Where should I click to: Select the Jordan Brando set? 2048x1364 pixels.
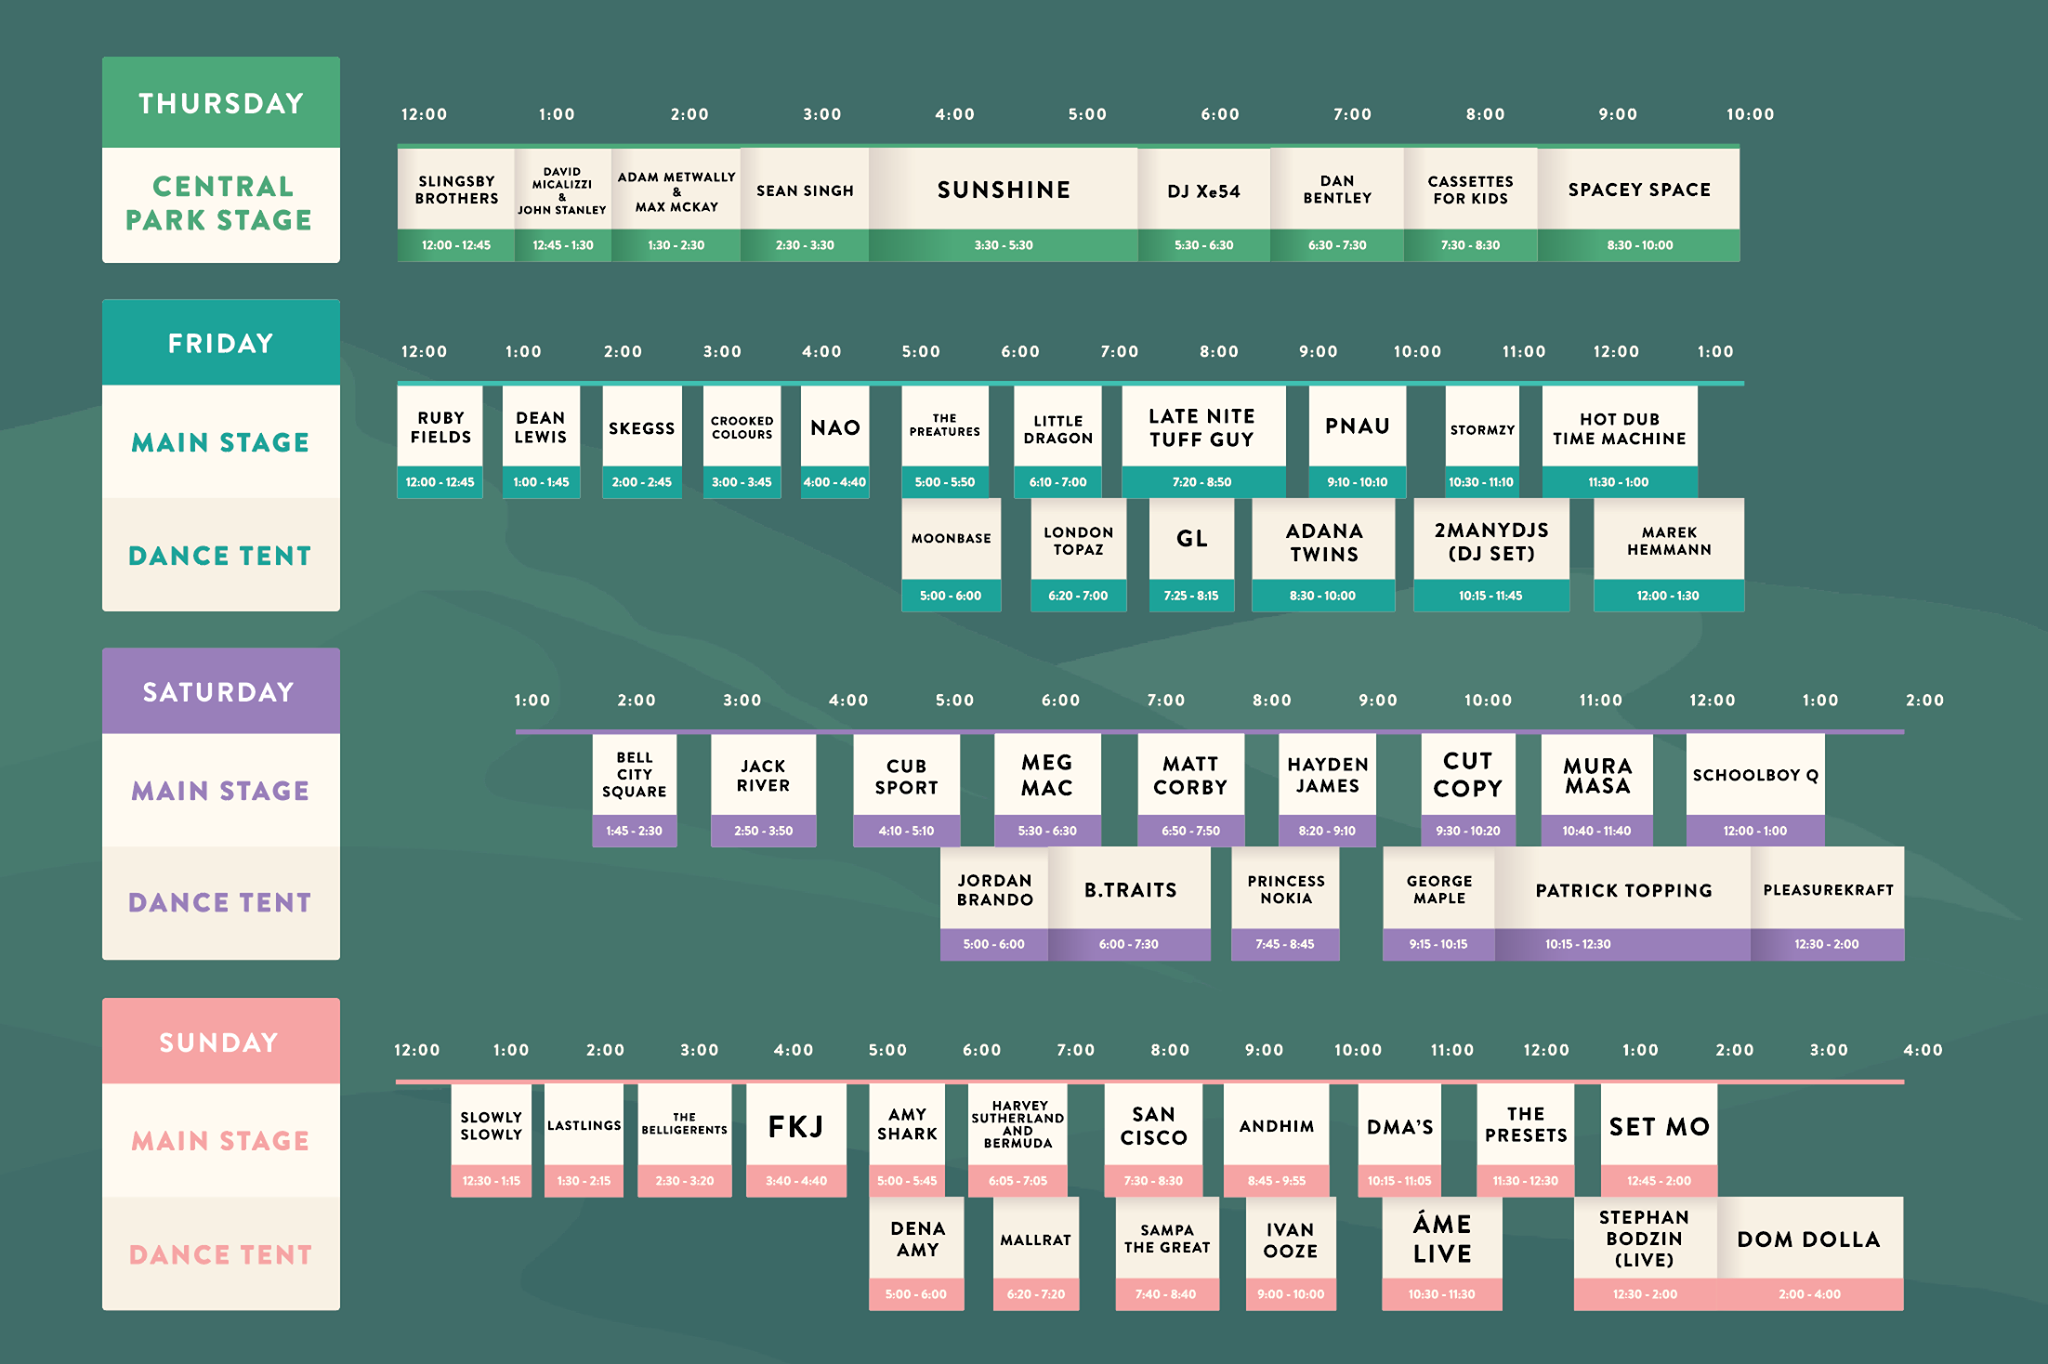point(994,903)
